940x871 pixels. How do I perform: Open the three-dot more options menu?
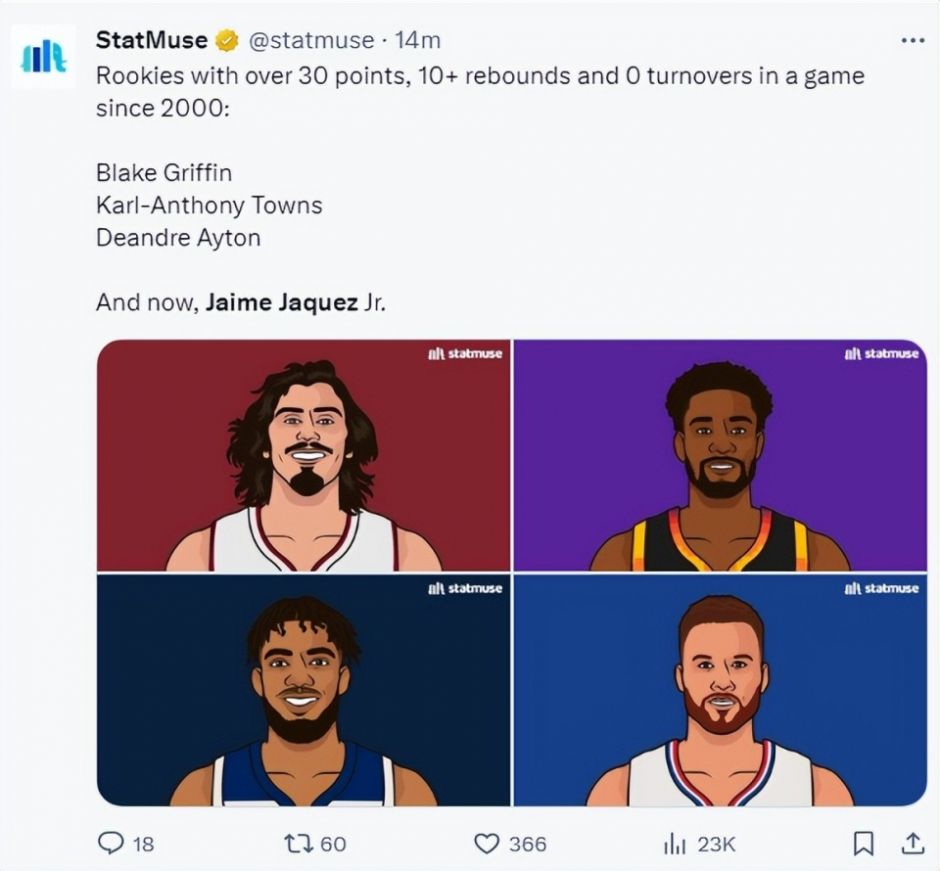(x=912, y=41)
